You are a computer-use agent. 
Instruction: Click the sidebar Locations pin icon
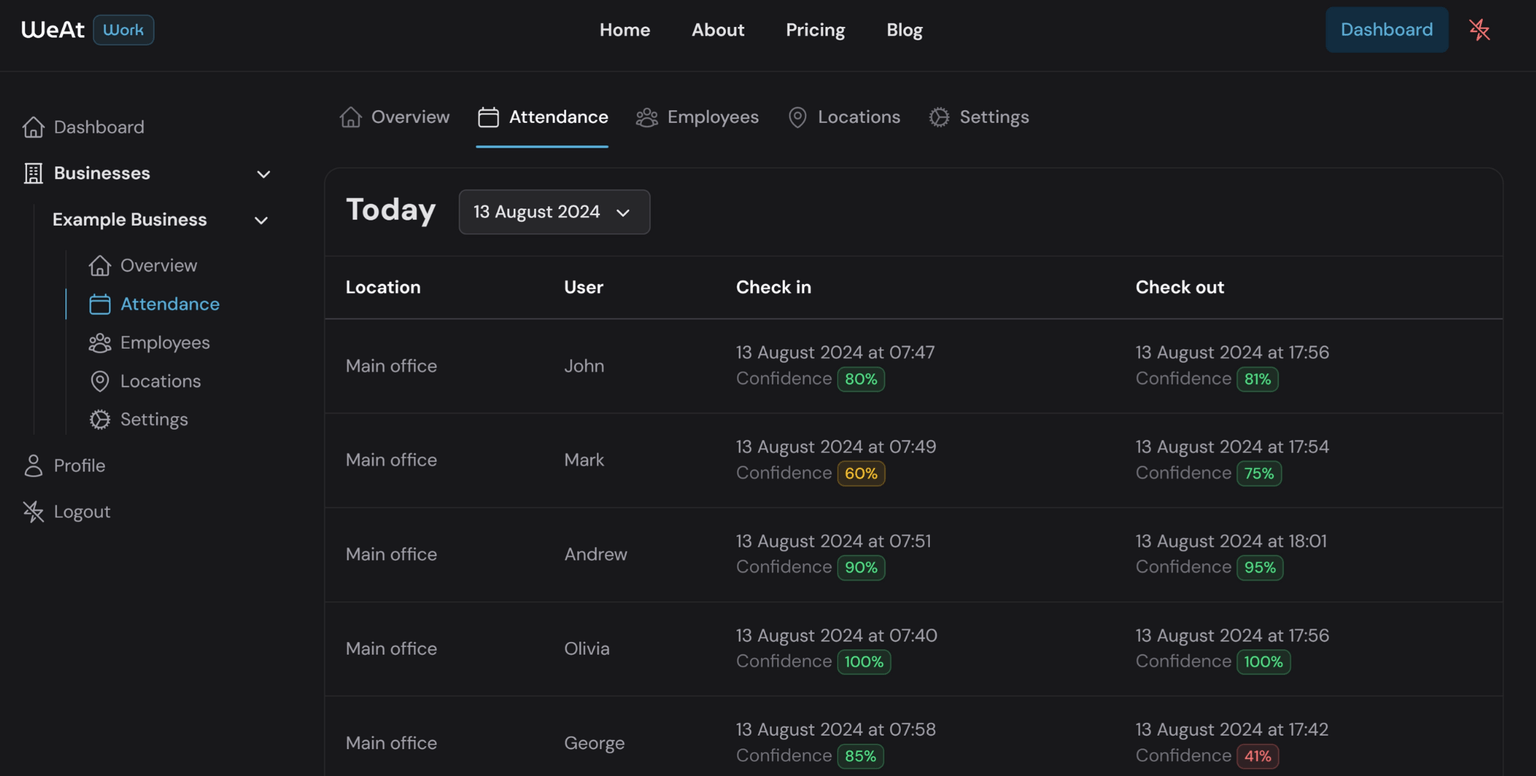[99, 381]
